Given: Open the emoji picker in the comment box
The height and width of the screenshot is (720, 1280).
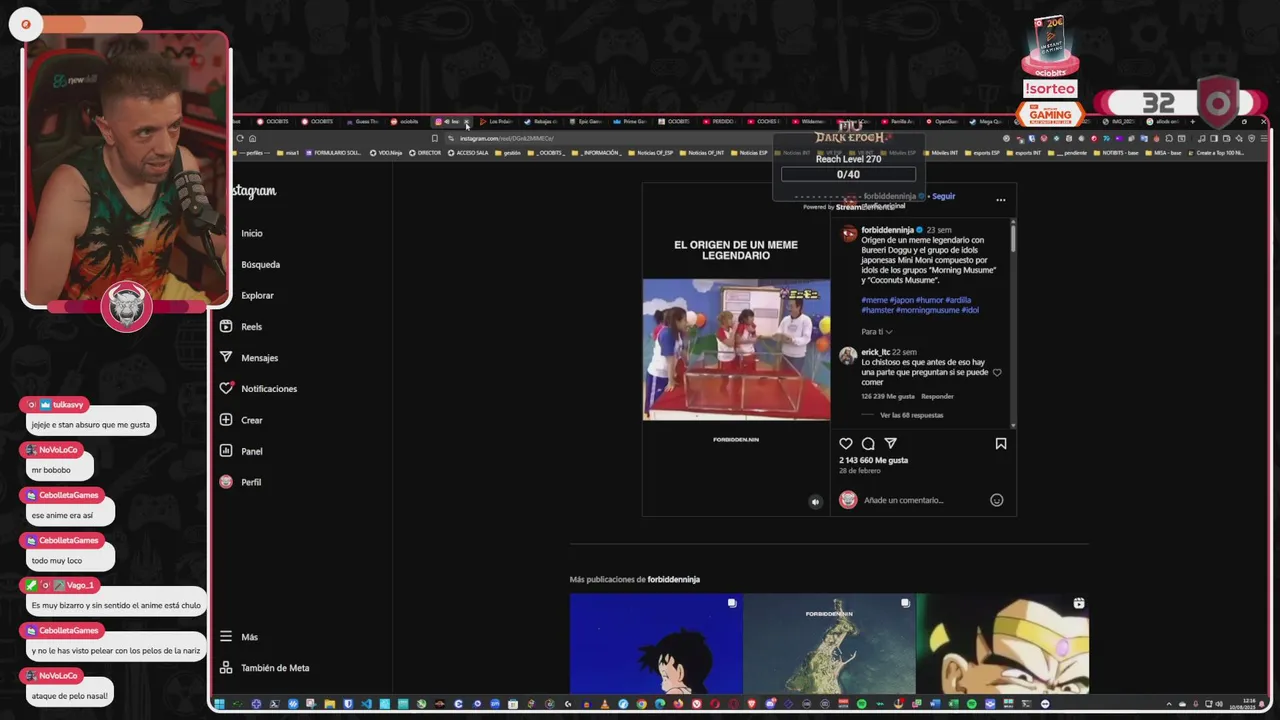Looking at the screenshot, I should coord(997,500).
